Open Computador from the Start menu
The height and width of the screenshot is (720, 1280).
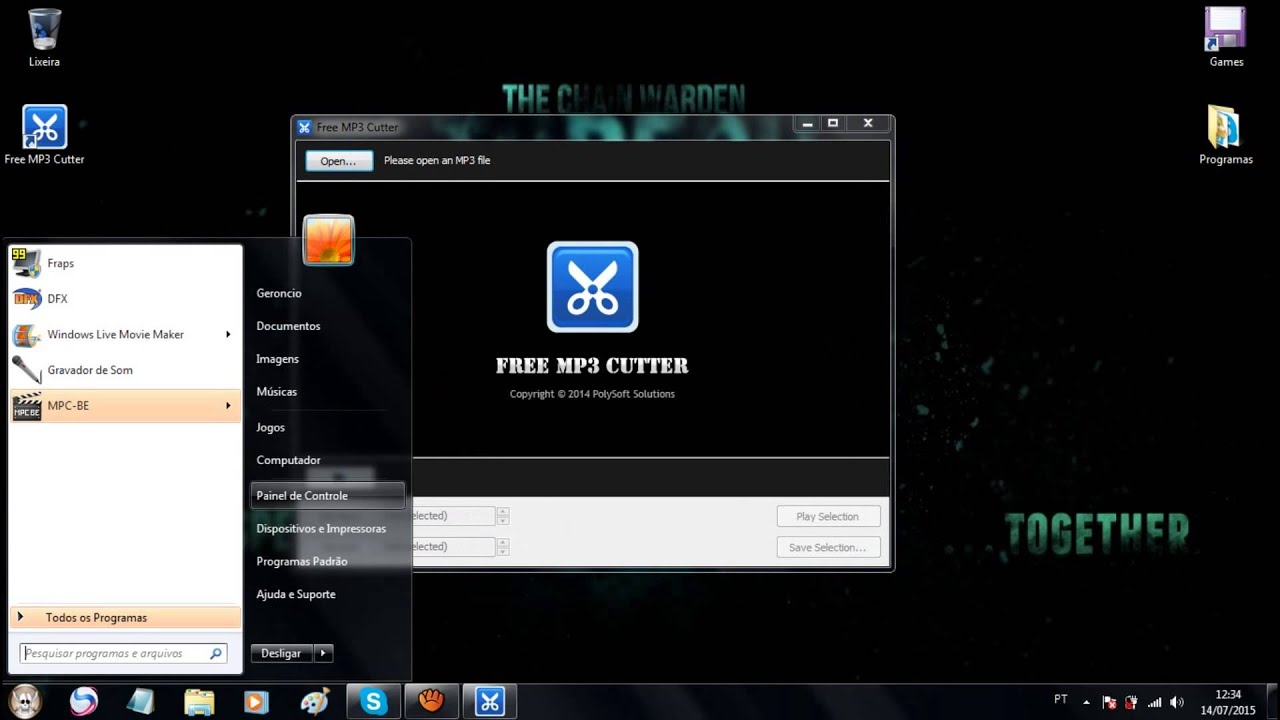pos(288,460)
